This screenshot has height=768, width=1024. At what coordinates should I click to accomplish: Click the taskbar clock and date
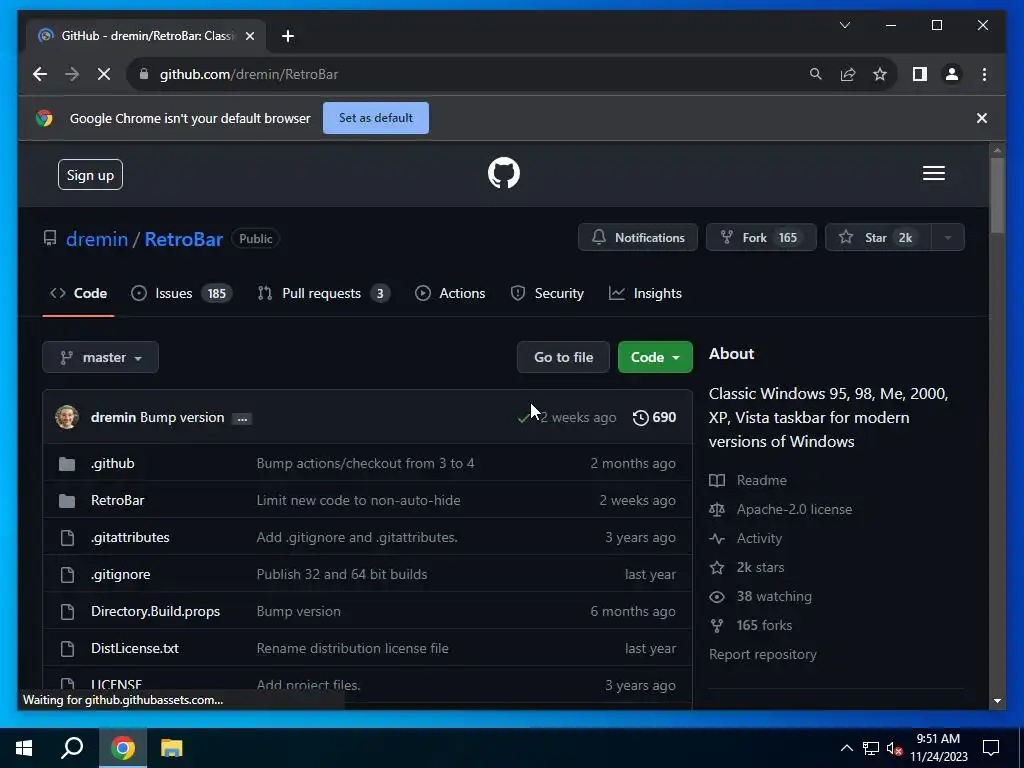(938, 748)
